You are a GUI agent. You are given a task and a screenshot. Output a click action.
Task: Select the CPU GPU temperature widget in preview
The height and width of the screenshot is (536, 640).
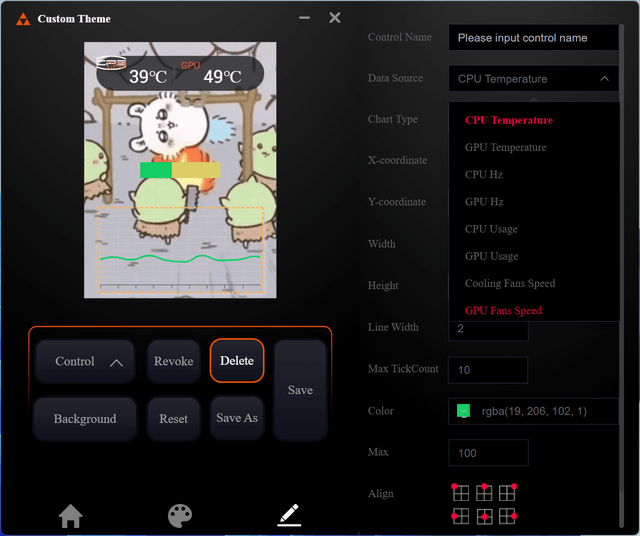pyautogui.click(x=180, y=73)
